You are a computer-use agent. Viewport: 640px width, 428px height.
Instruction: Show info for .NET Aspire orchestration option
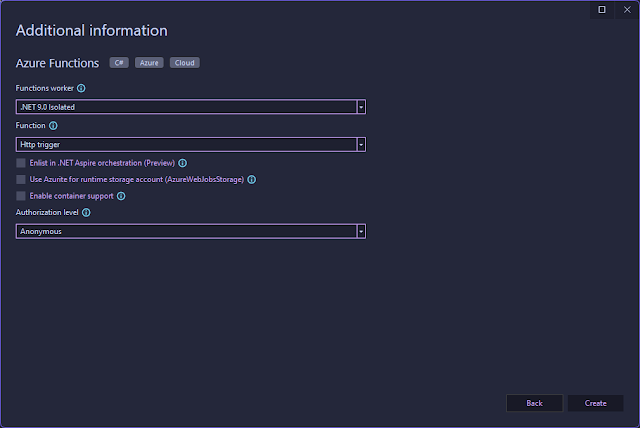click(x=182, y=163)
